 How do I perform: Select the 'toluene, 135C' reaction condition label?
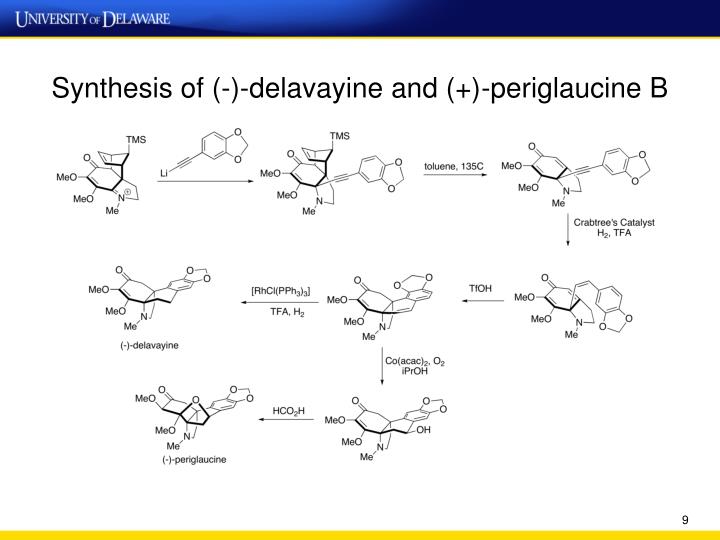click(x=454, y=166)
